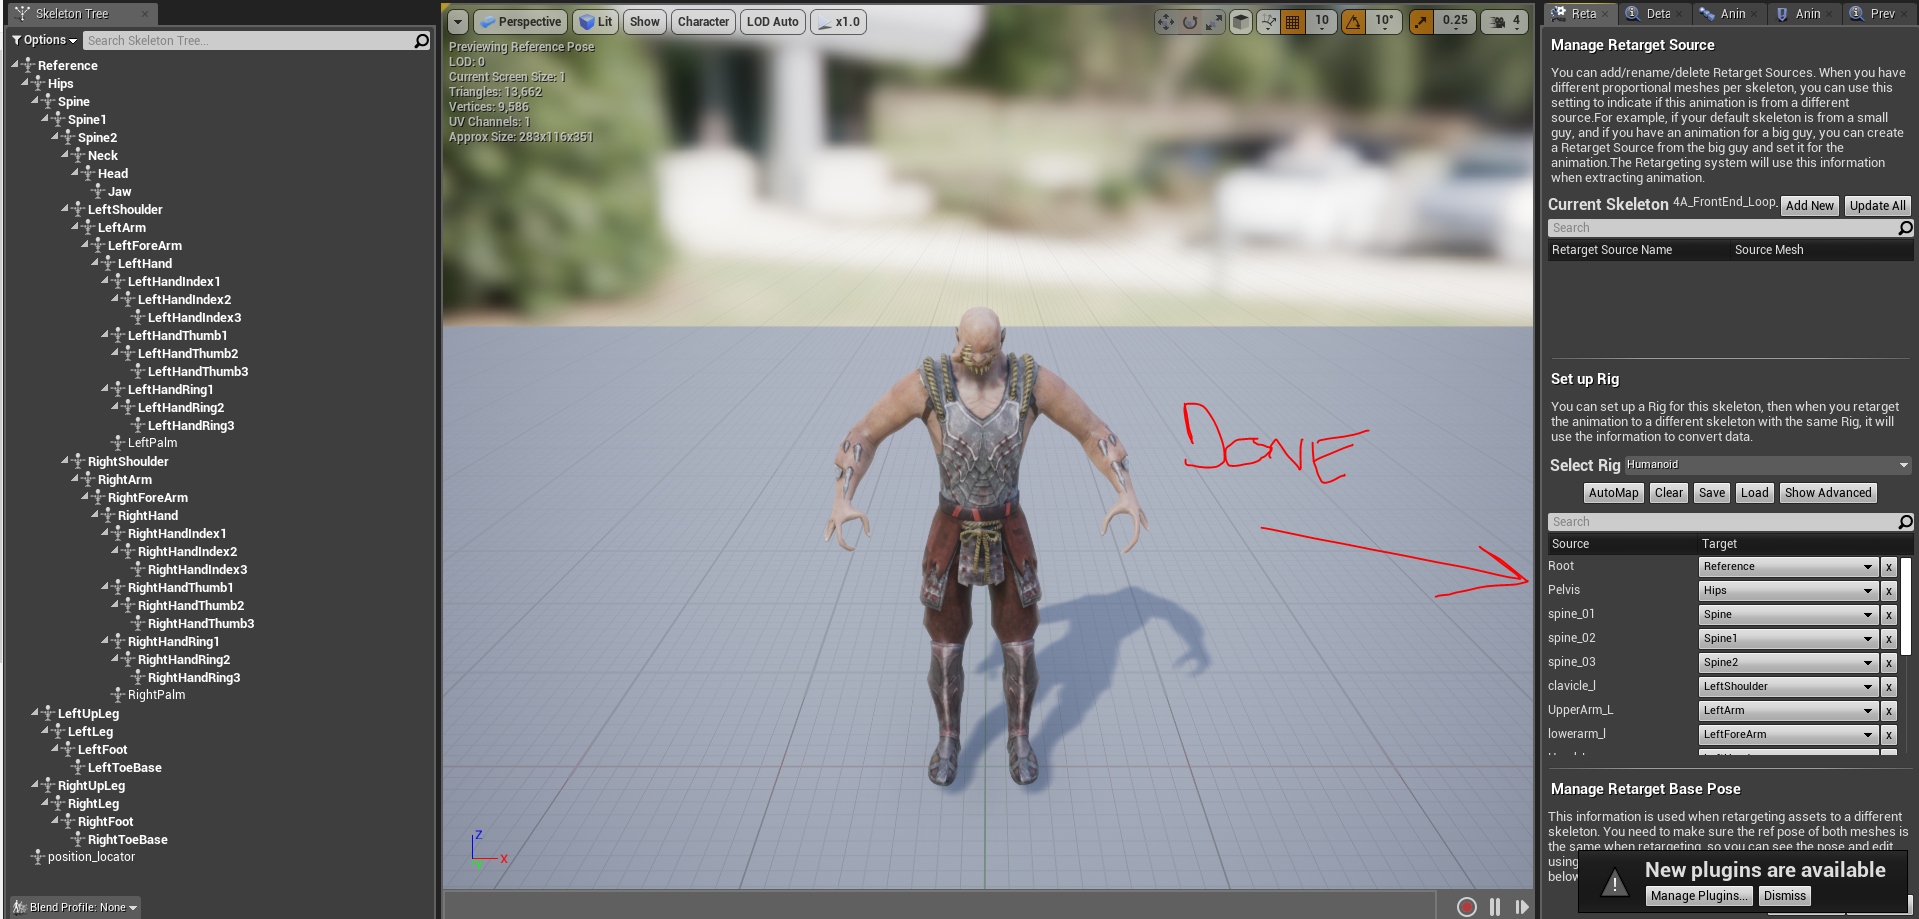Step the animation forward one frame
This screenshot has height=919, width=1919.
1522,906
